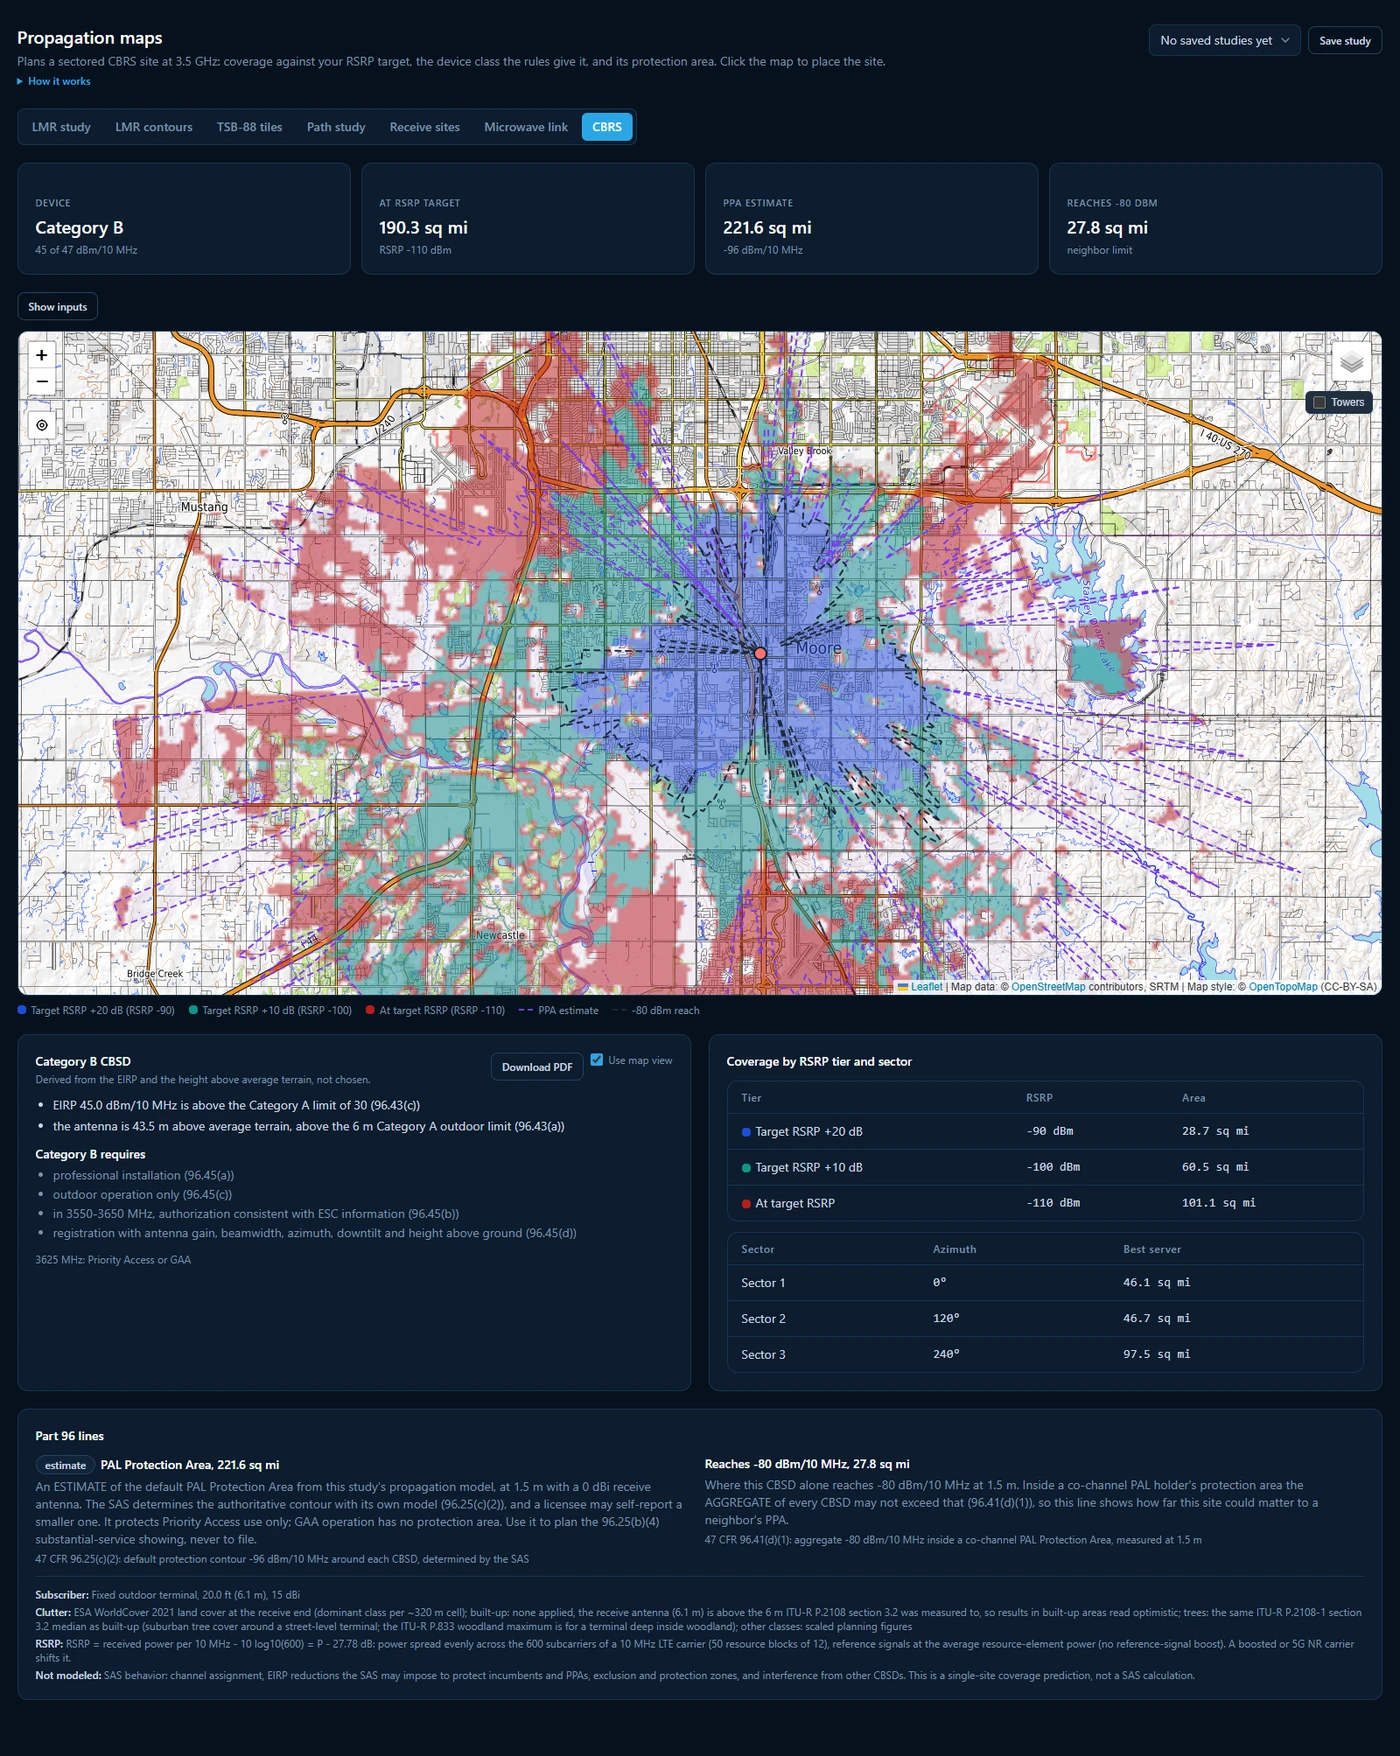Click the Sector 3 97.5 sq mi cell
The width and height of the screenshot is (1400, 1756).
(1156, 1354)
